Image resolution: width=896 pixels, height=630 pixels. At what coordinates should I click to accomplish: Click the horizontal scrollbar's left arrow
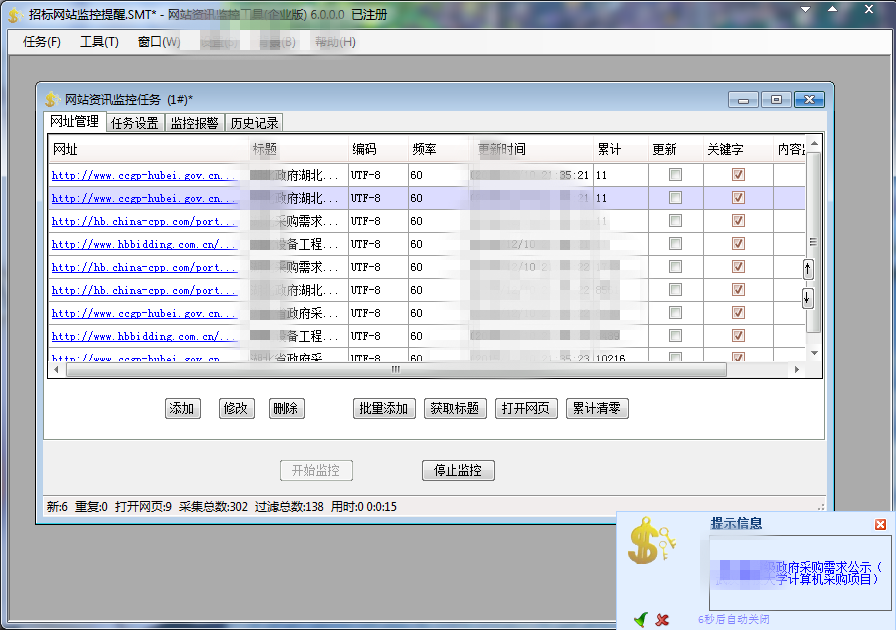pyautogui.click(x=56, y=369)
